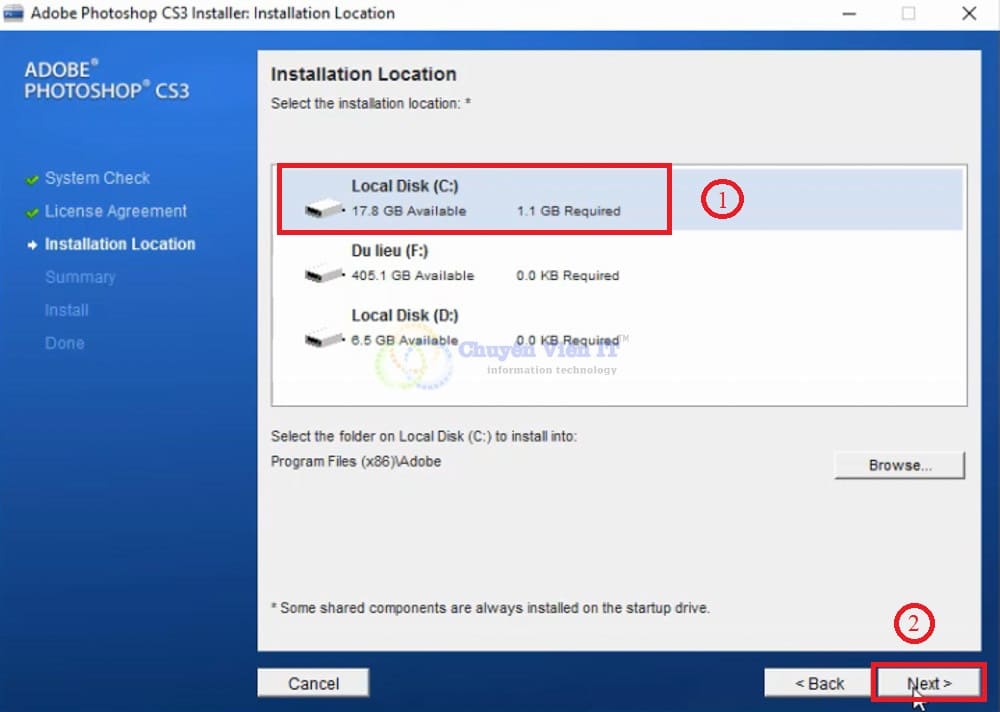The width and height of the screenshot is (1000, 712).
Task: Click the Local Disk (C:) drive icon
Action: [324, 209]
